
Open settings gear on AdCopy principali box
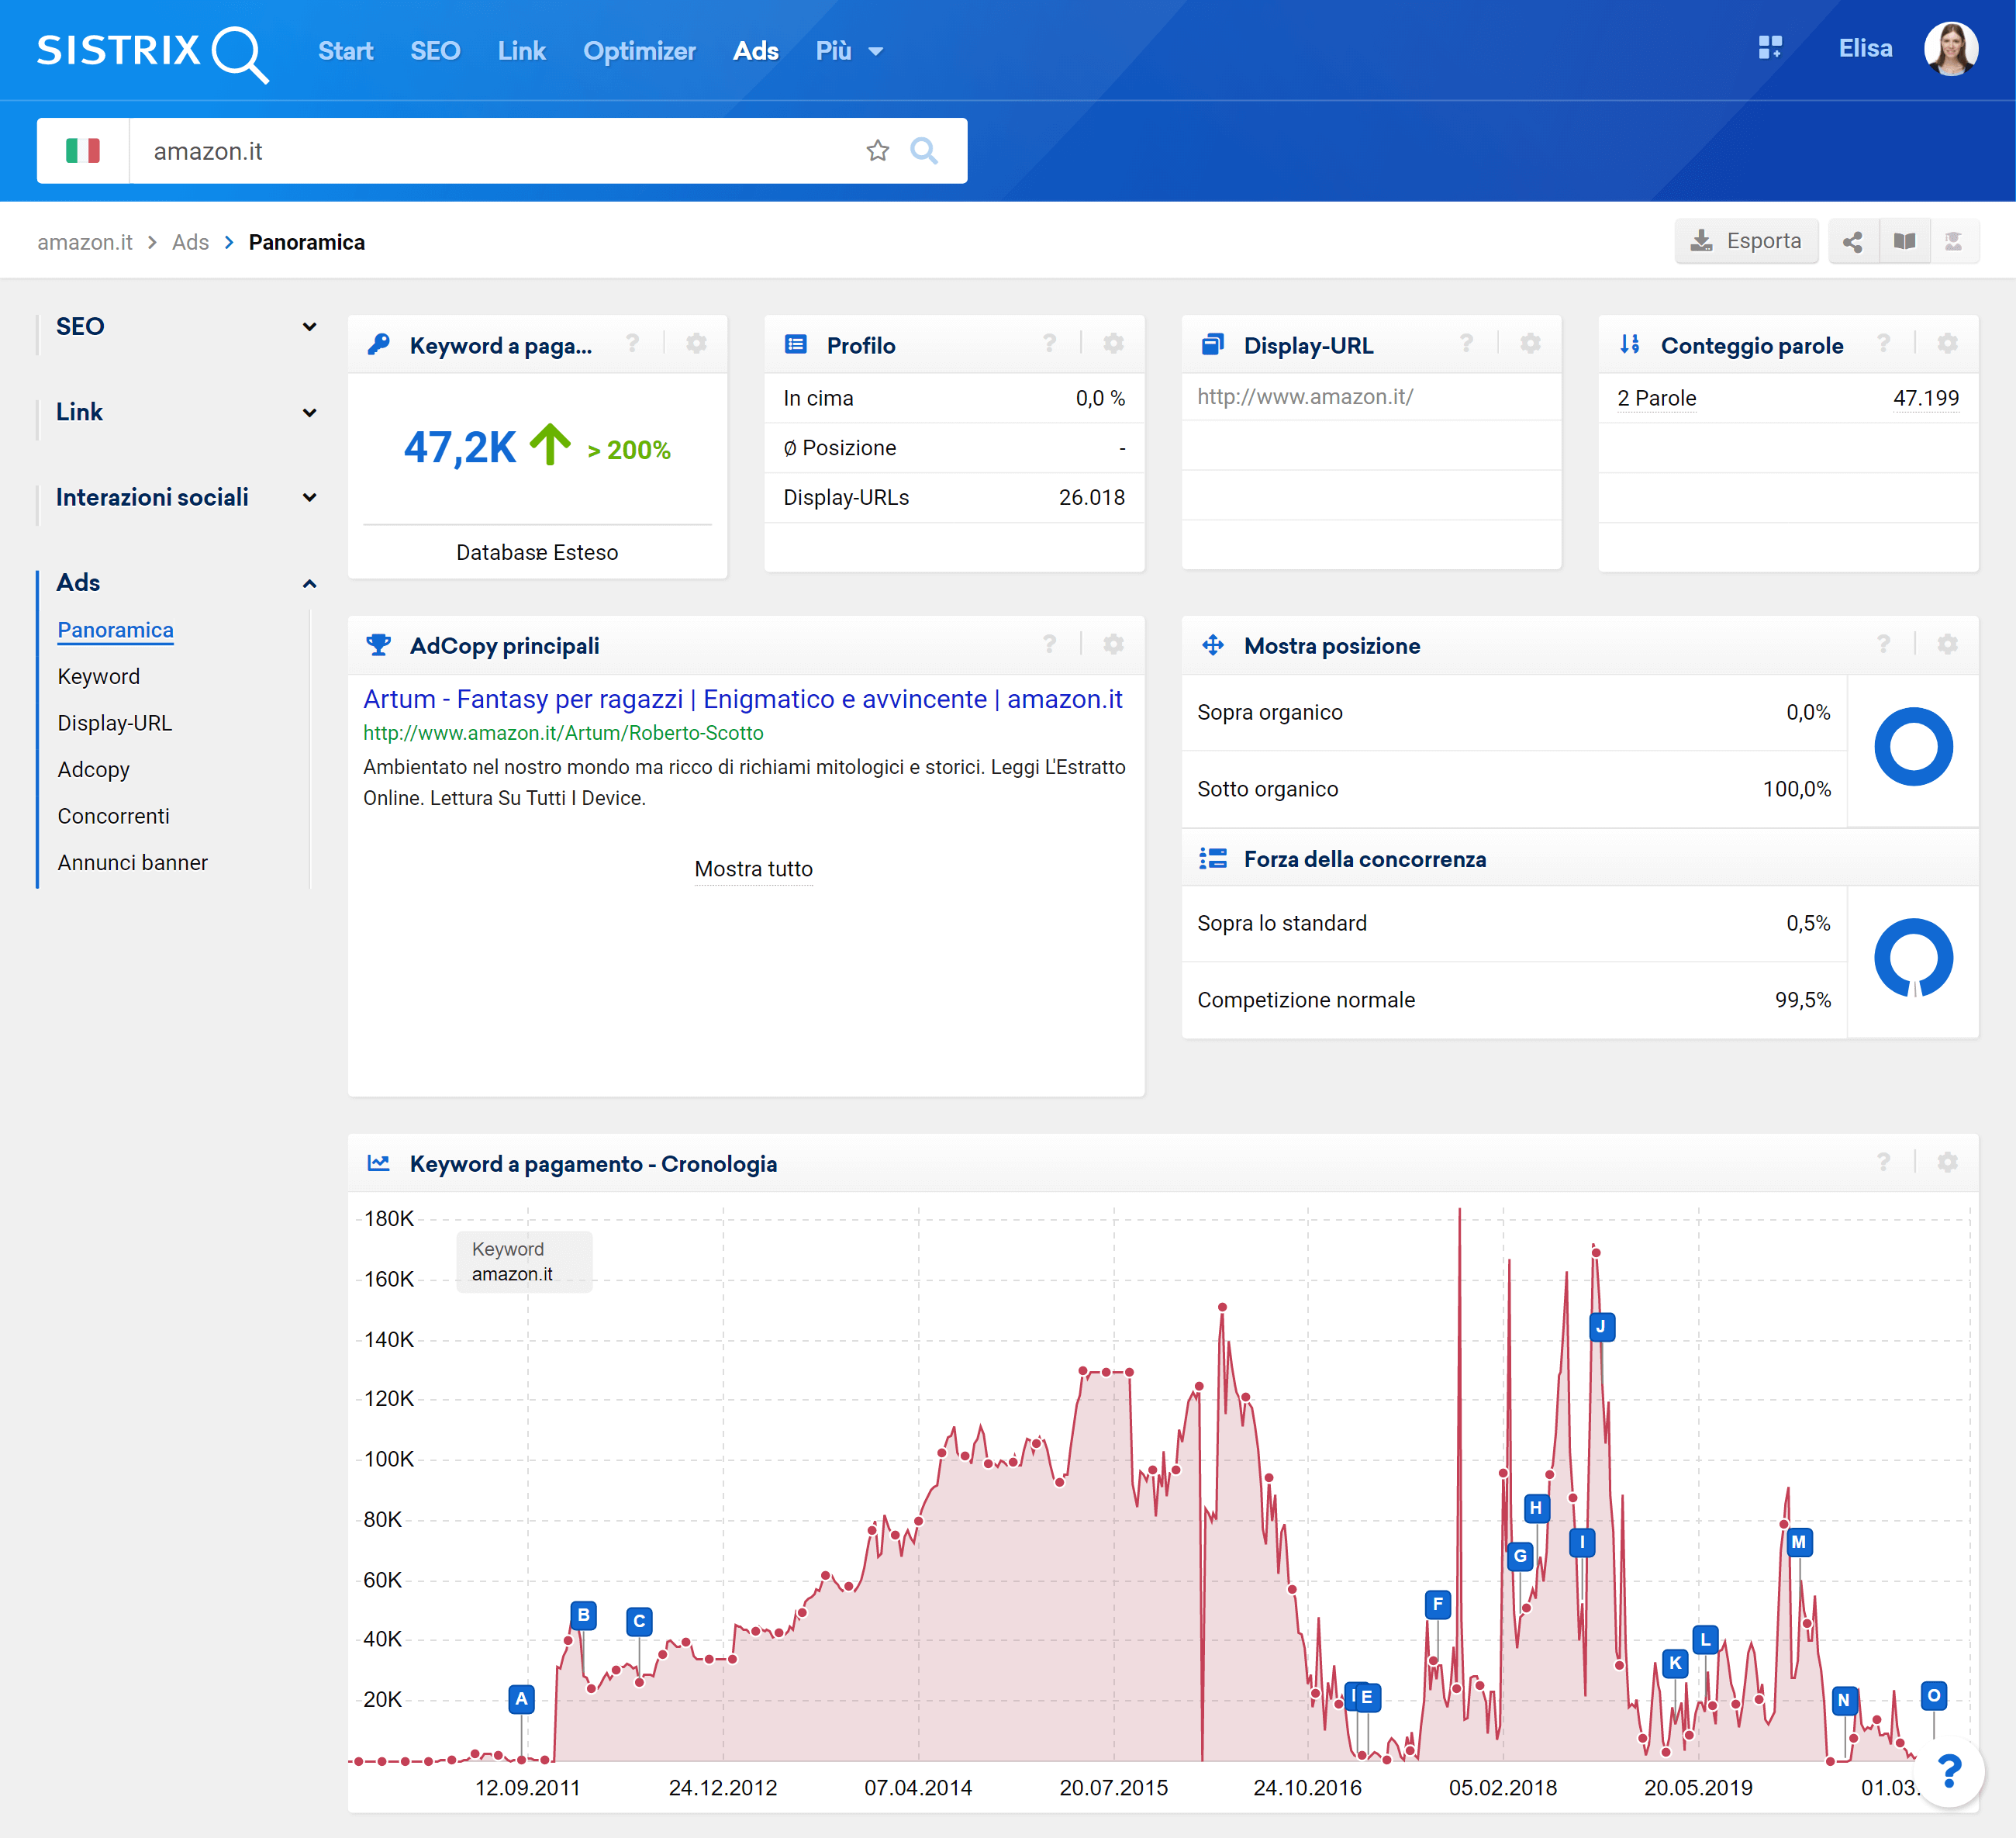[x=1114, y=644]
